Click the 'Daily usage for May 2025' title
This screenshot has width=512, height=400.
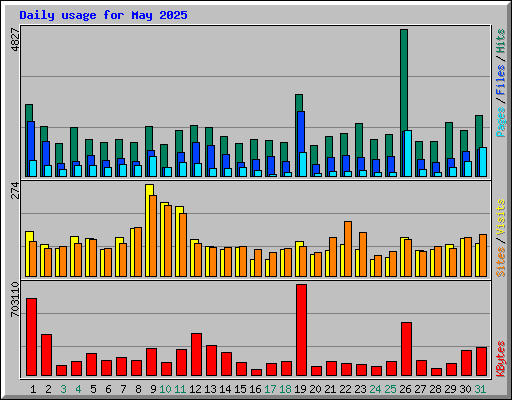click(103, 15)
